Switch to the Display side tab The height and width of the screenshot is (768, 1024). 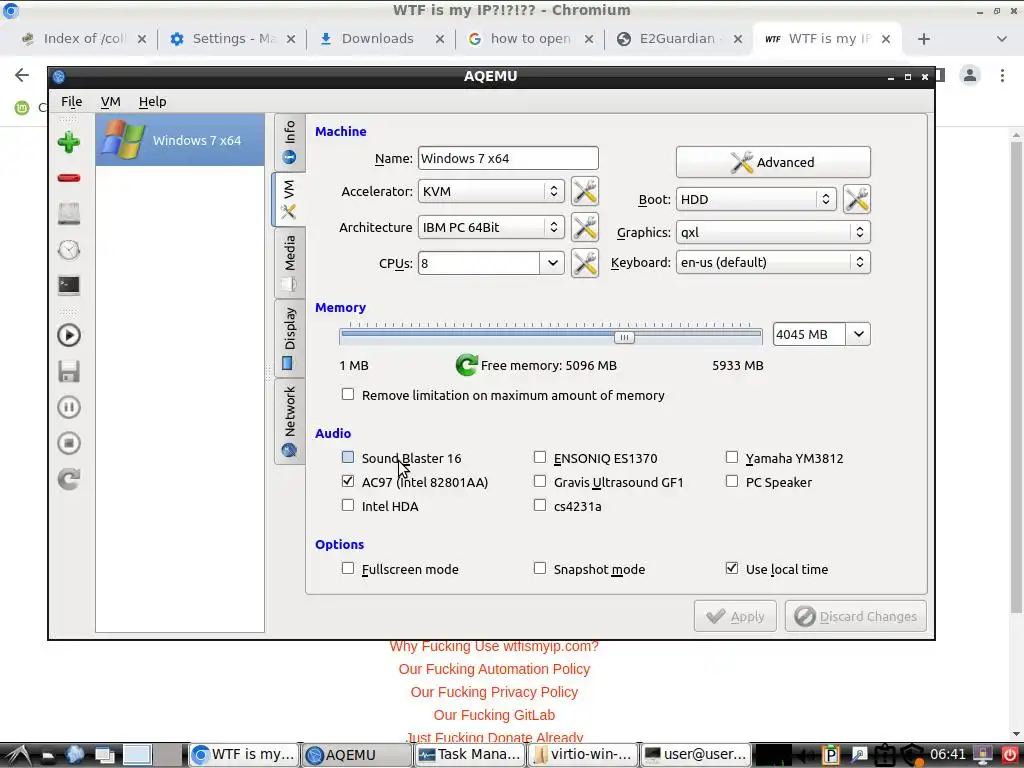pyautogui.click(x=289, y=338)
